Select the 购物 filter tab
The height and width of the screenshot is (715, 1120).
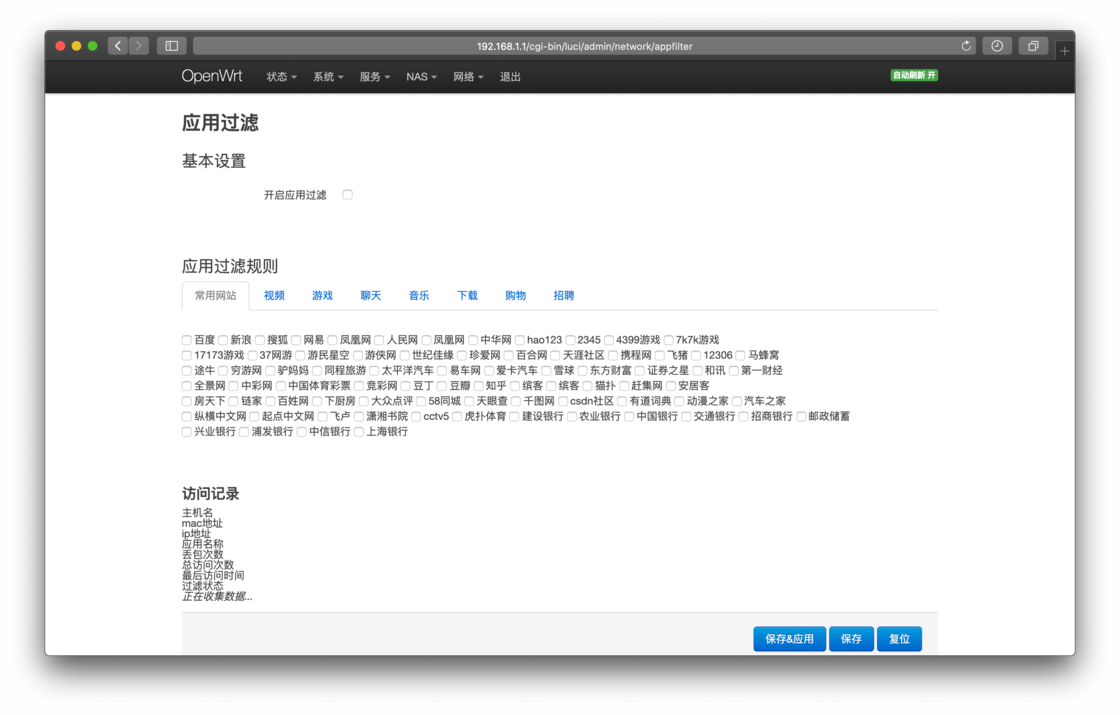coord(515,295)
